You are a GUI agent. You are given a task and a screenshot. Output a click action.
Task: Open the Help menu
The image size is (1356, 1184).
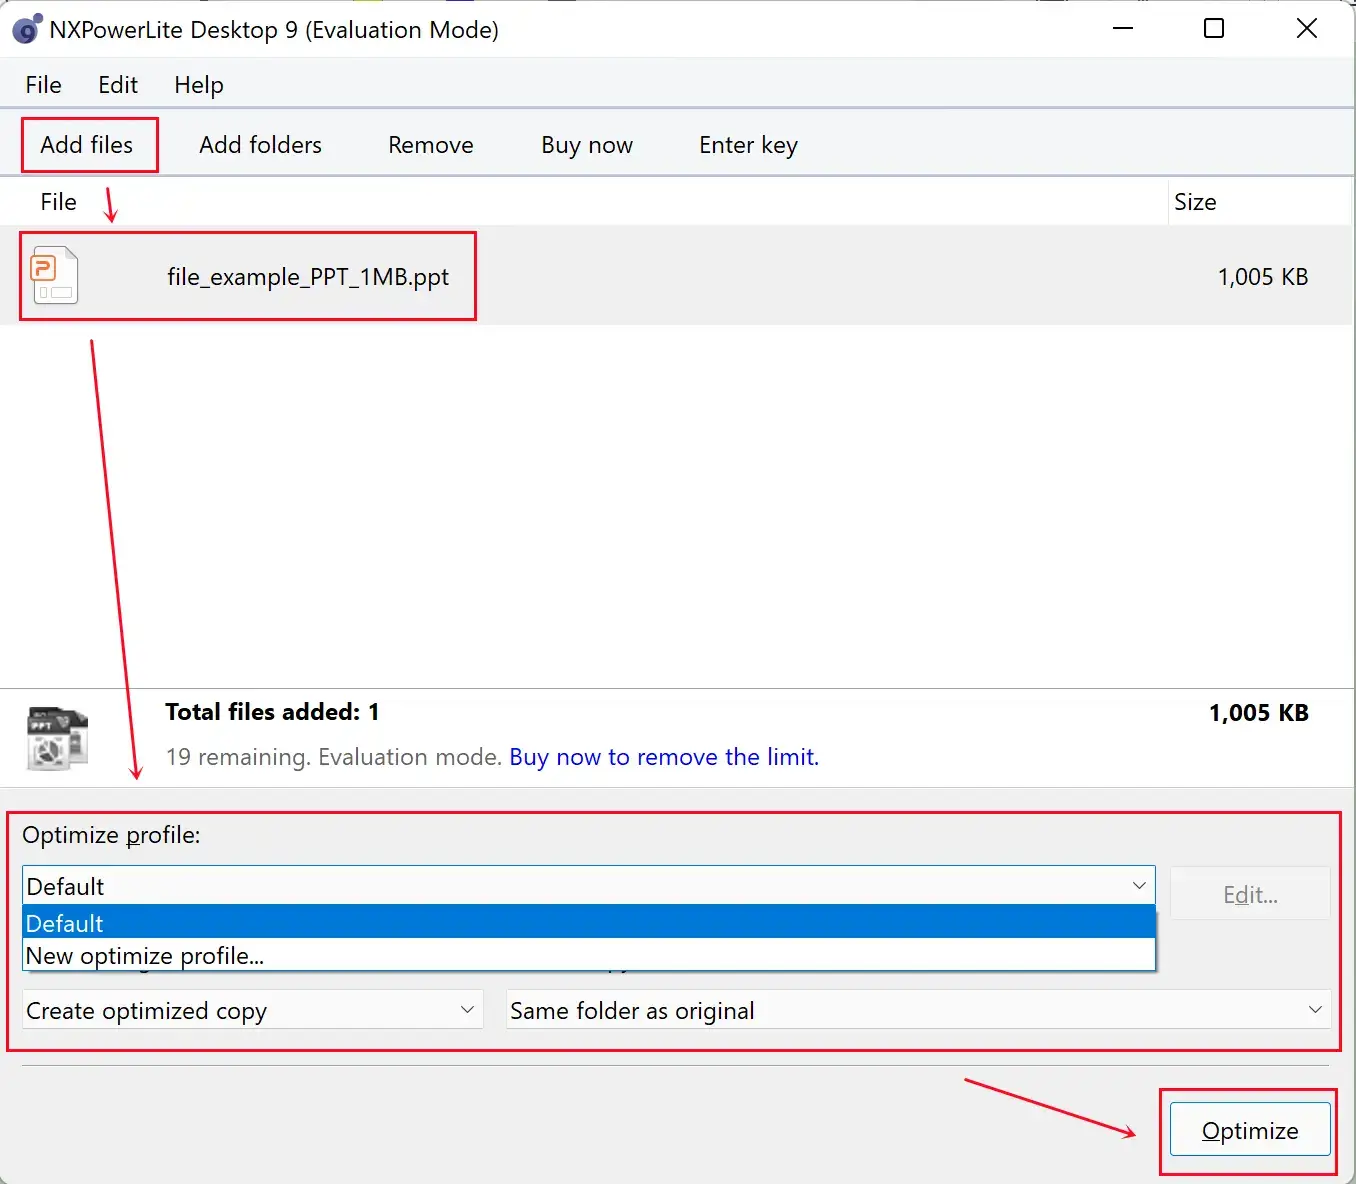pos(199,85)
